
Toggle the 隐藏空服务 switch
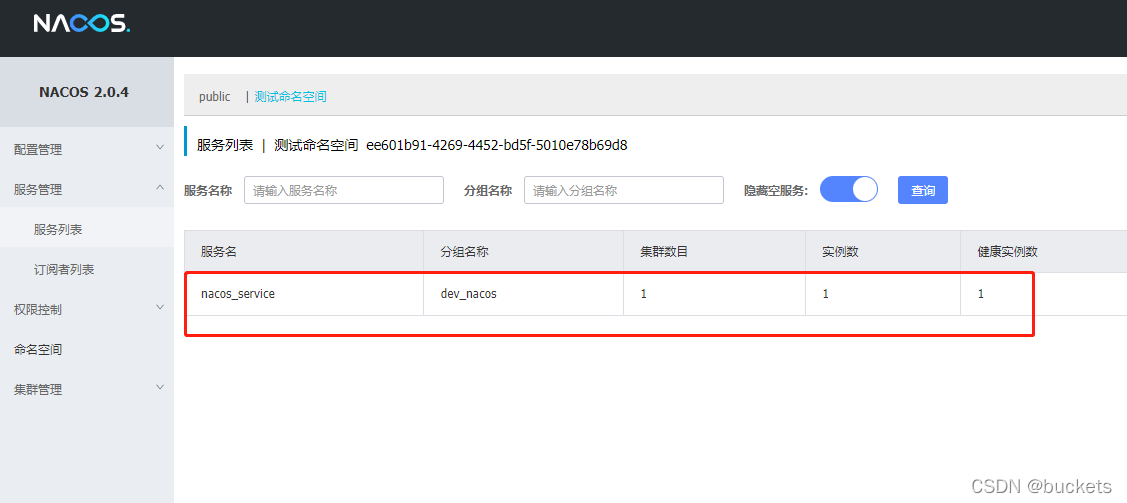[x=849, y=190]
